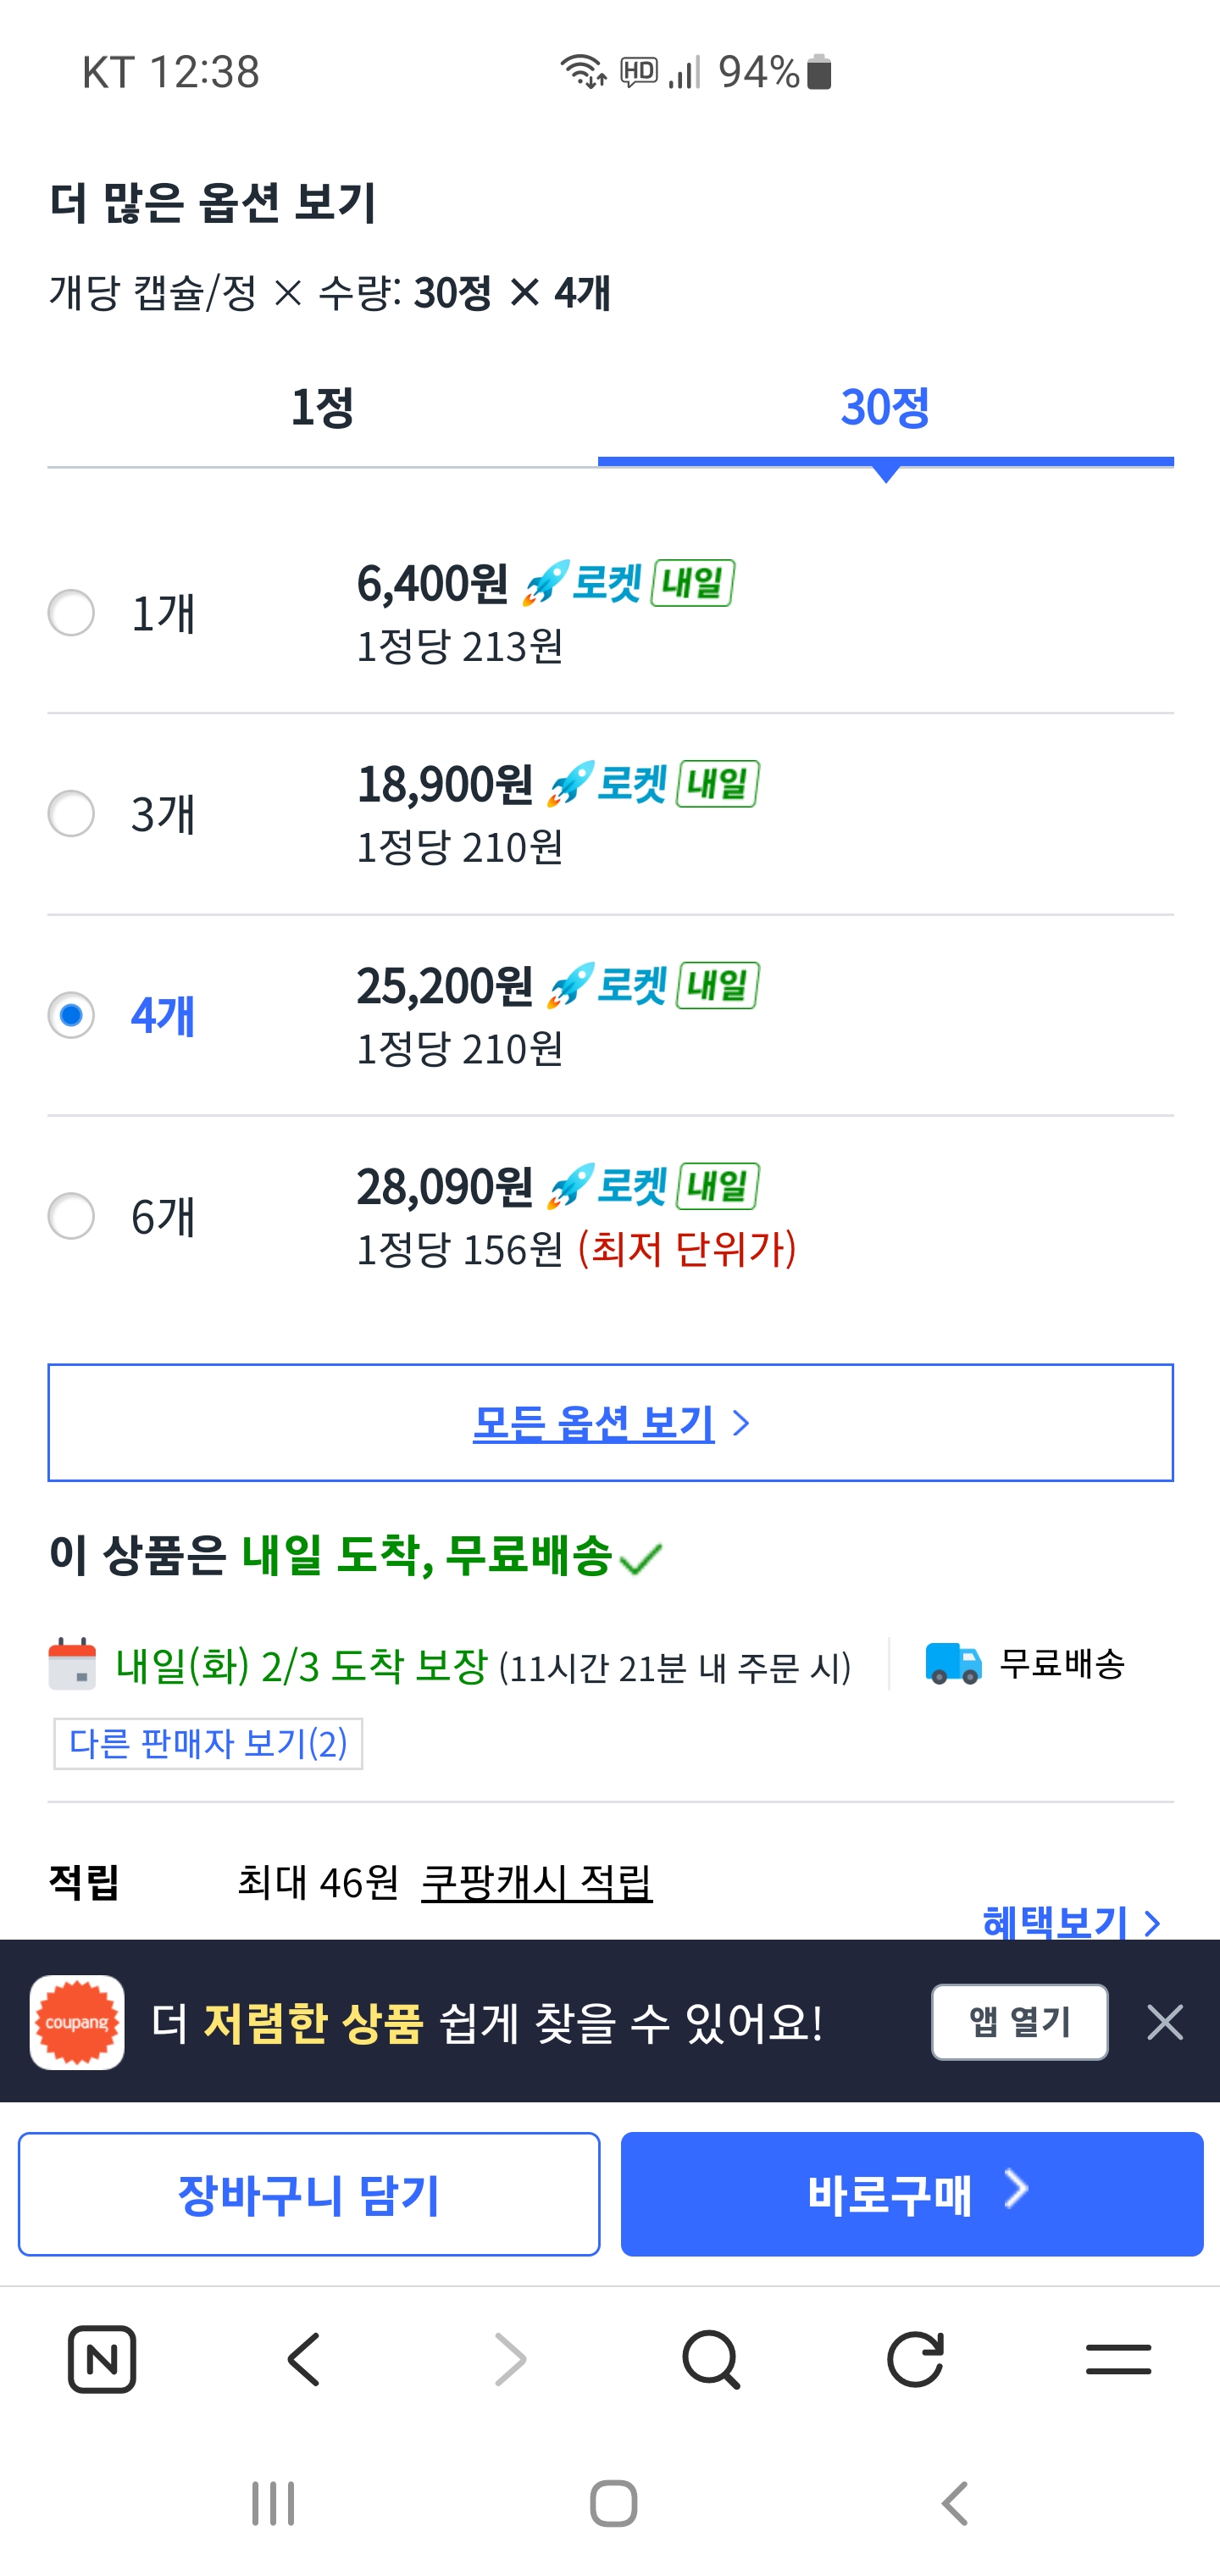Tap the Naver home icon
The height and width of the screenshot is (2576, 1220).
coord(102,2359)
